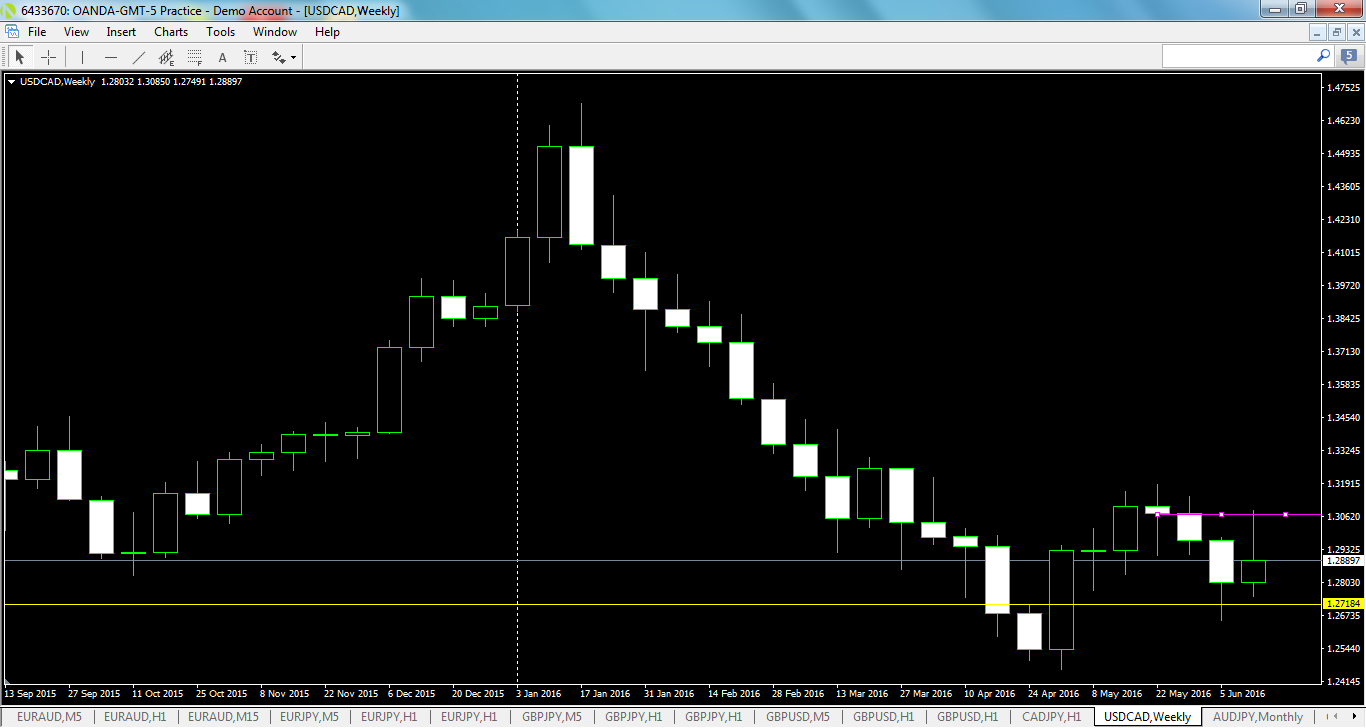Open the Charts menu
Image resolution: width=1366 pixels, height=728 pixels.
tap(170, 31)
